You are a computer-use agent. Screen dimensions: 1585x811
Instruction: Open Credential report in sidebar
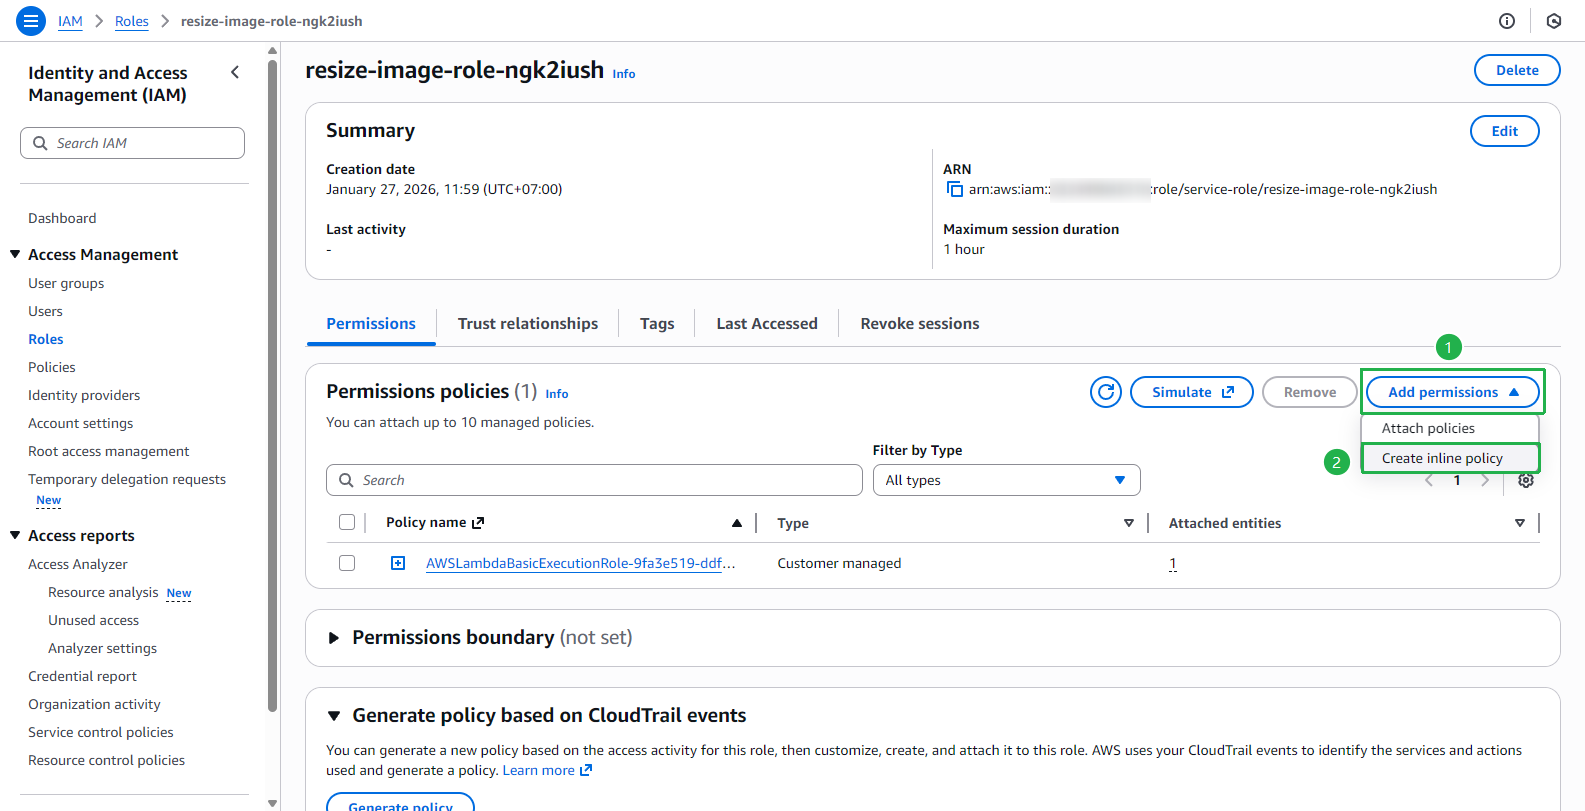82,676
